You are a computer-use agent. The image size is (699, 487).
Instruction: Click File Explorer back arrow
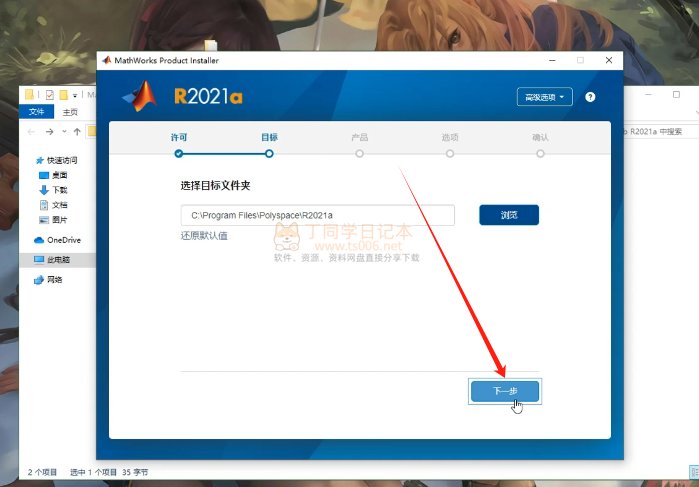(31, 132)
